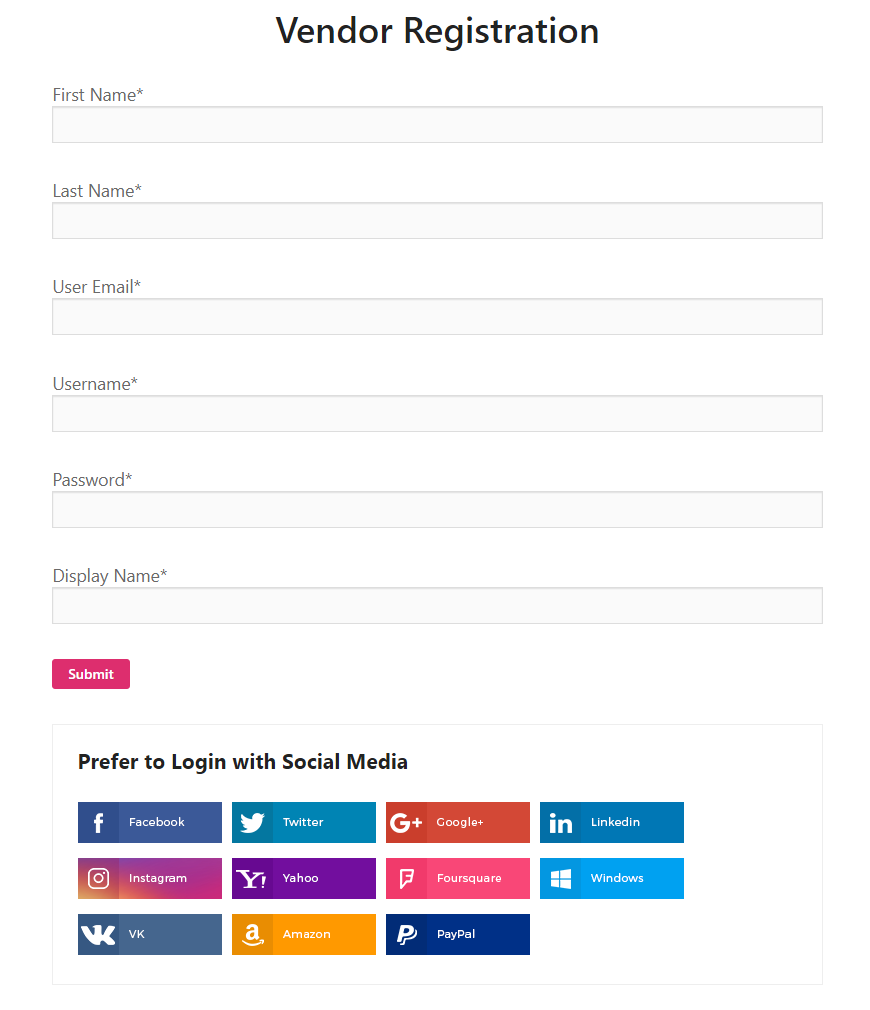Click the Google+ logo icon

[406, 823]
